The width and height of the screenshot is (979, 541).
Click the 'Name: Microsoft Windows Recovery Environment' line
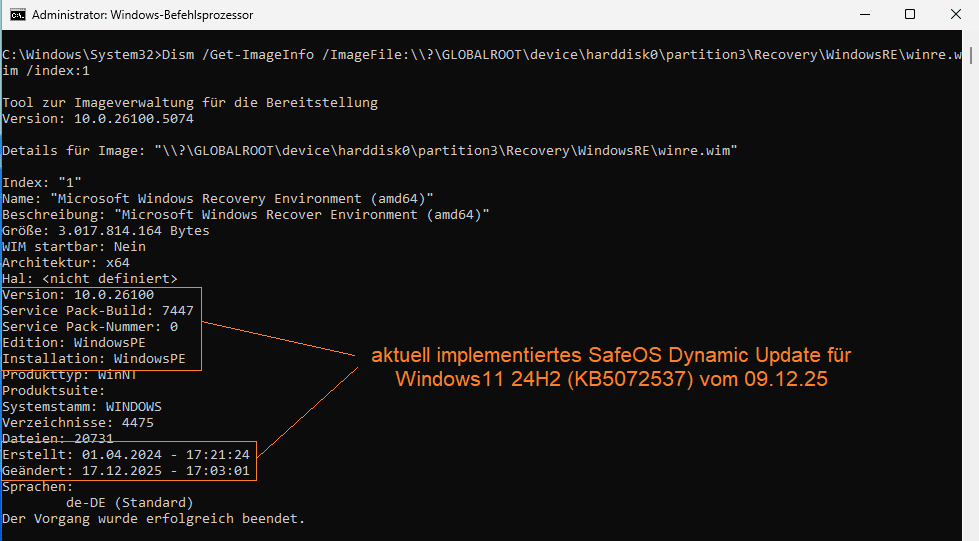tap(218, 199)
